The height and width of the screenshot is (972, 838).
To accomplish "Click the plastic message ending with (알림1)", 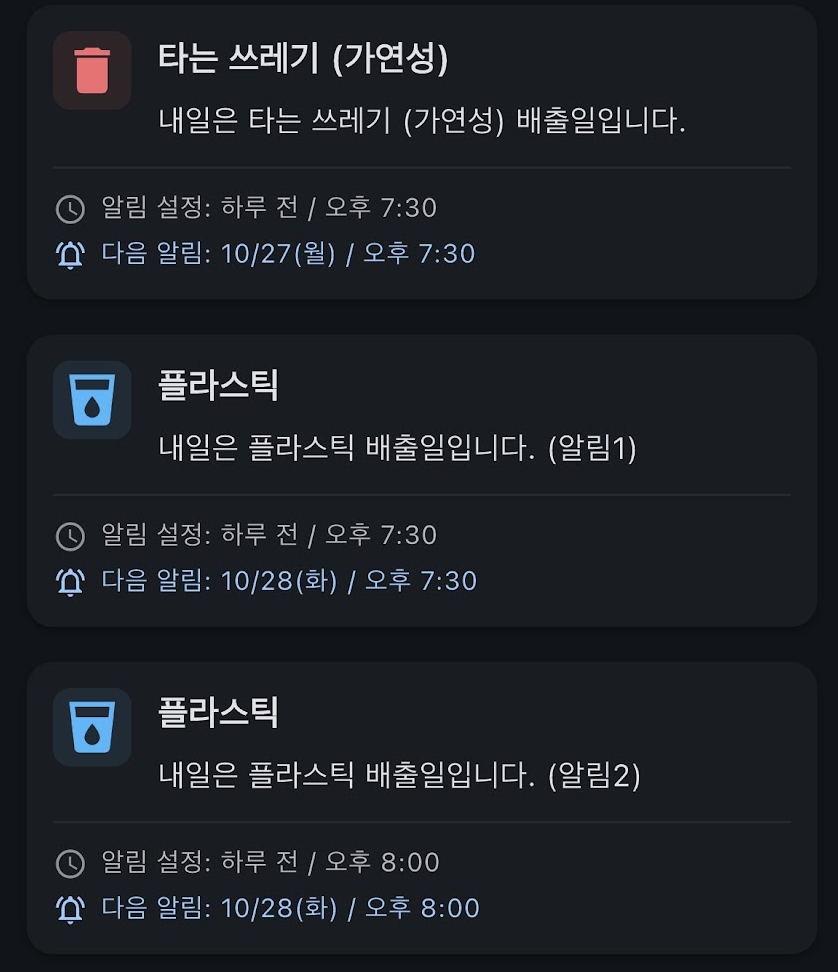I will point(398,448).
